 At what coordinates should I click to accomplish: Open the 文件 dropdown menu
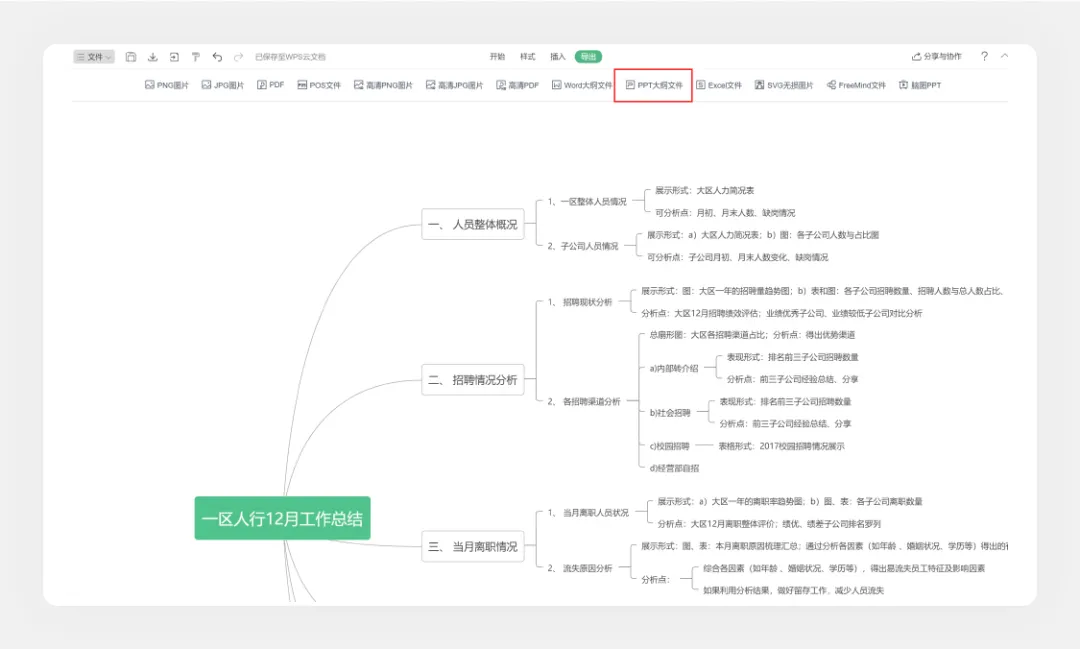click(94, 57)
